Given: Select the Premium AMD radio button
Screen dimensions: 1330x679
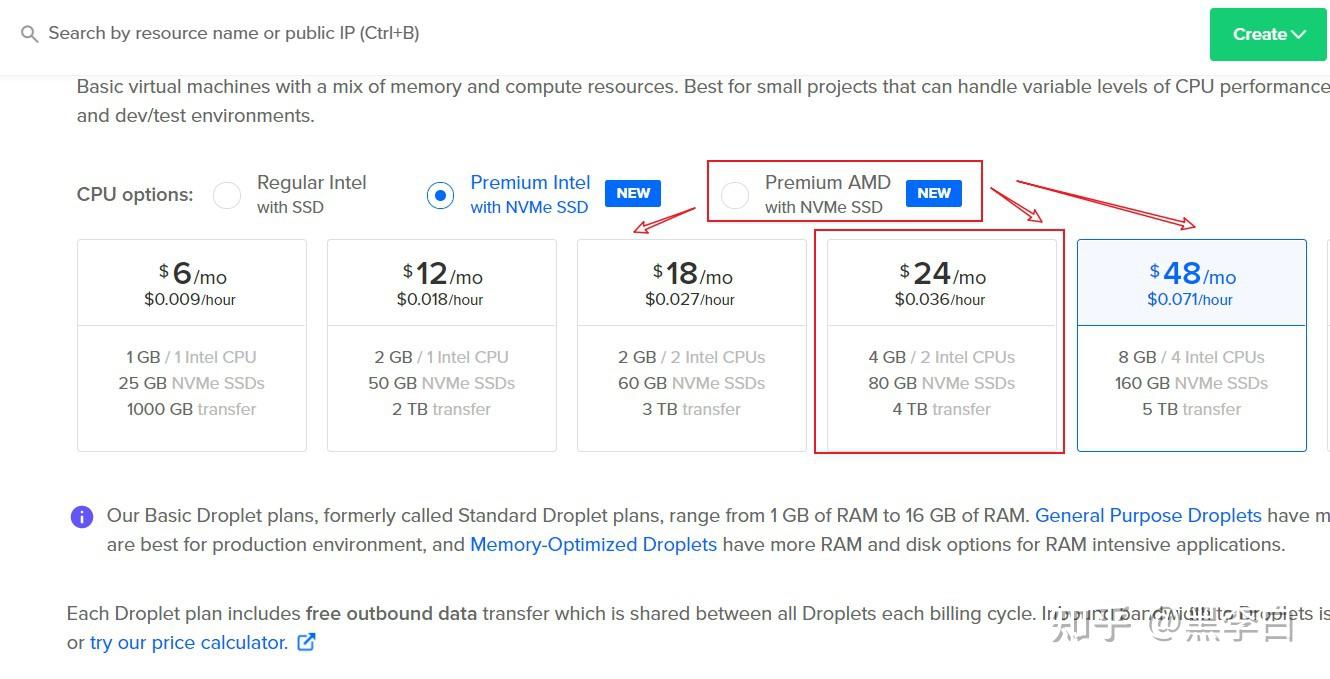Looking at the screenshot, I should pos(735,195).
